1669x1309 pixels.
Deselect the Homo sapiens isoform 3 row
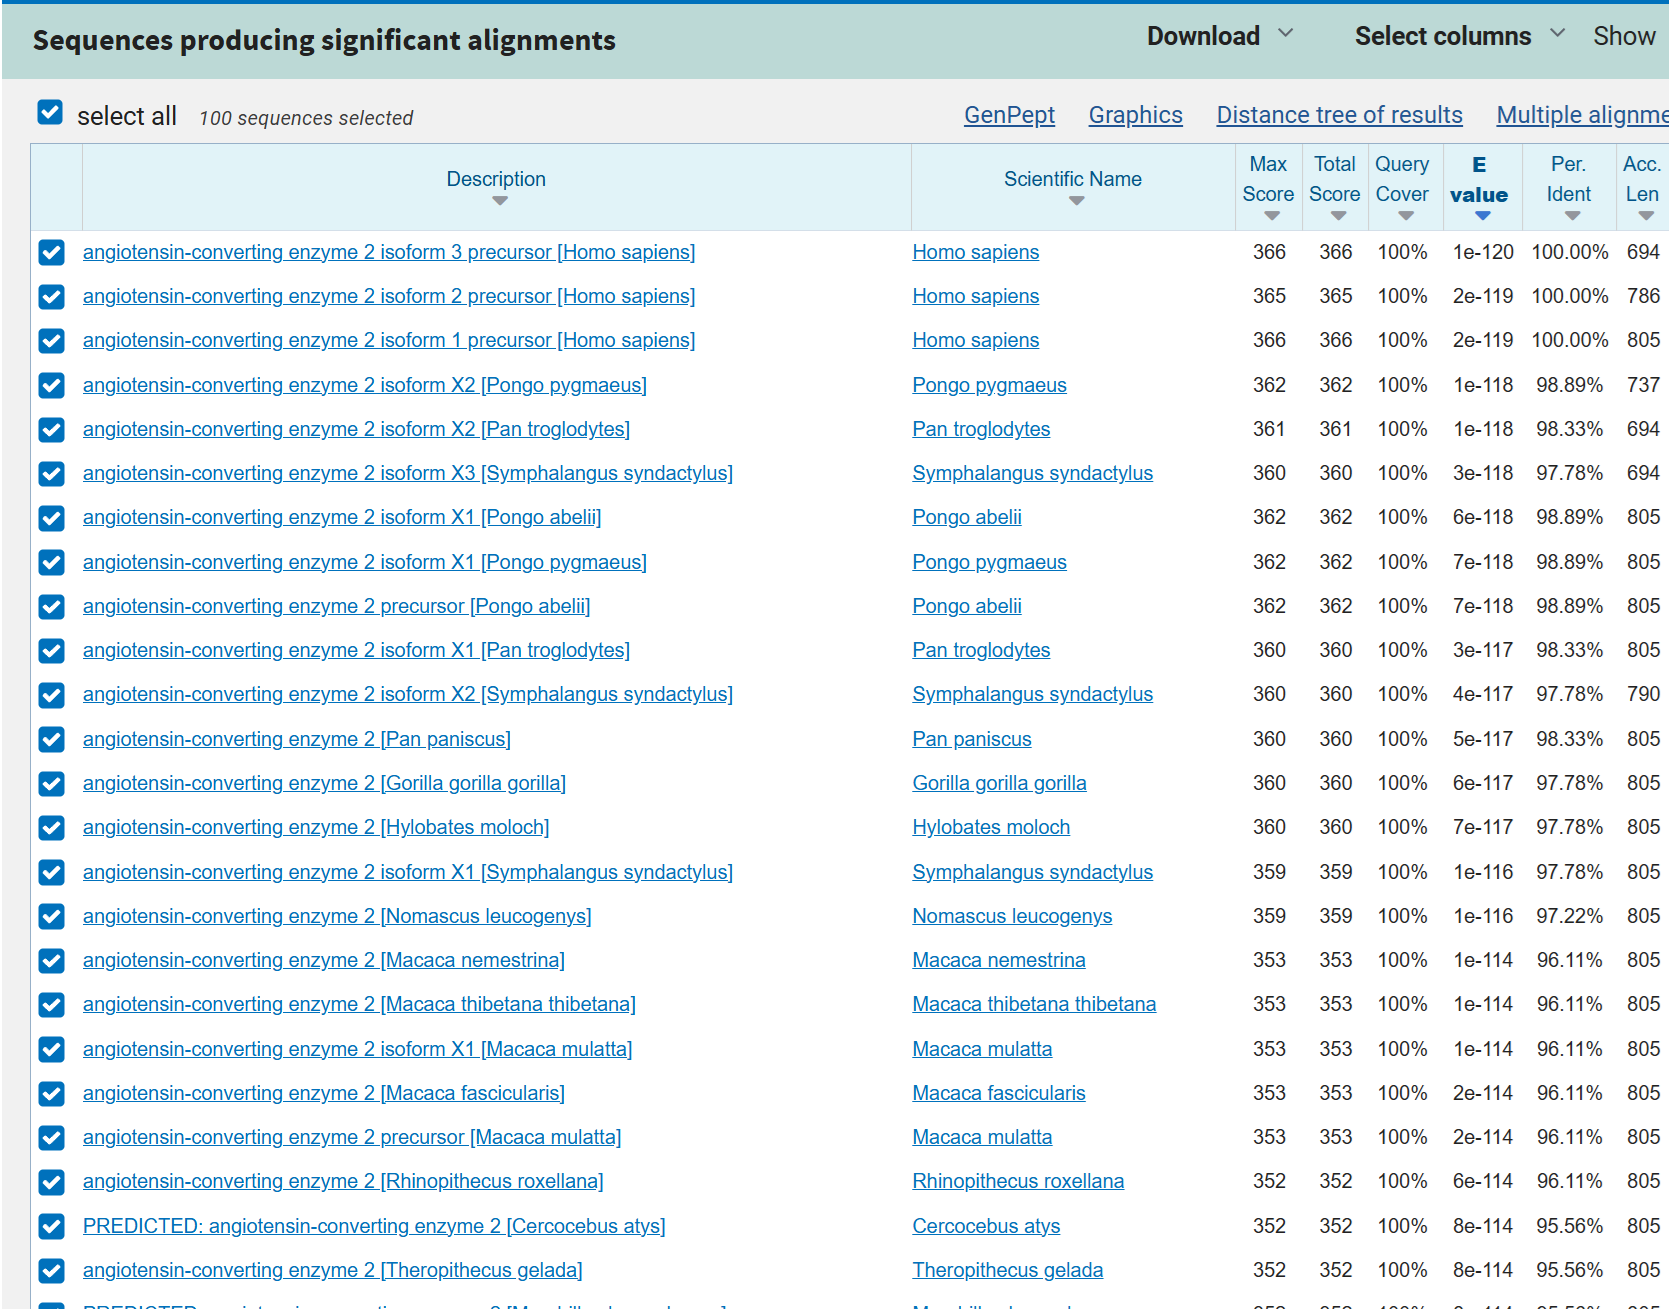tap(52, 253)
